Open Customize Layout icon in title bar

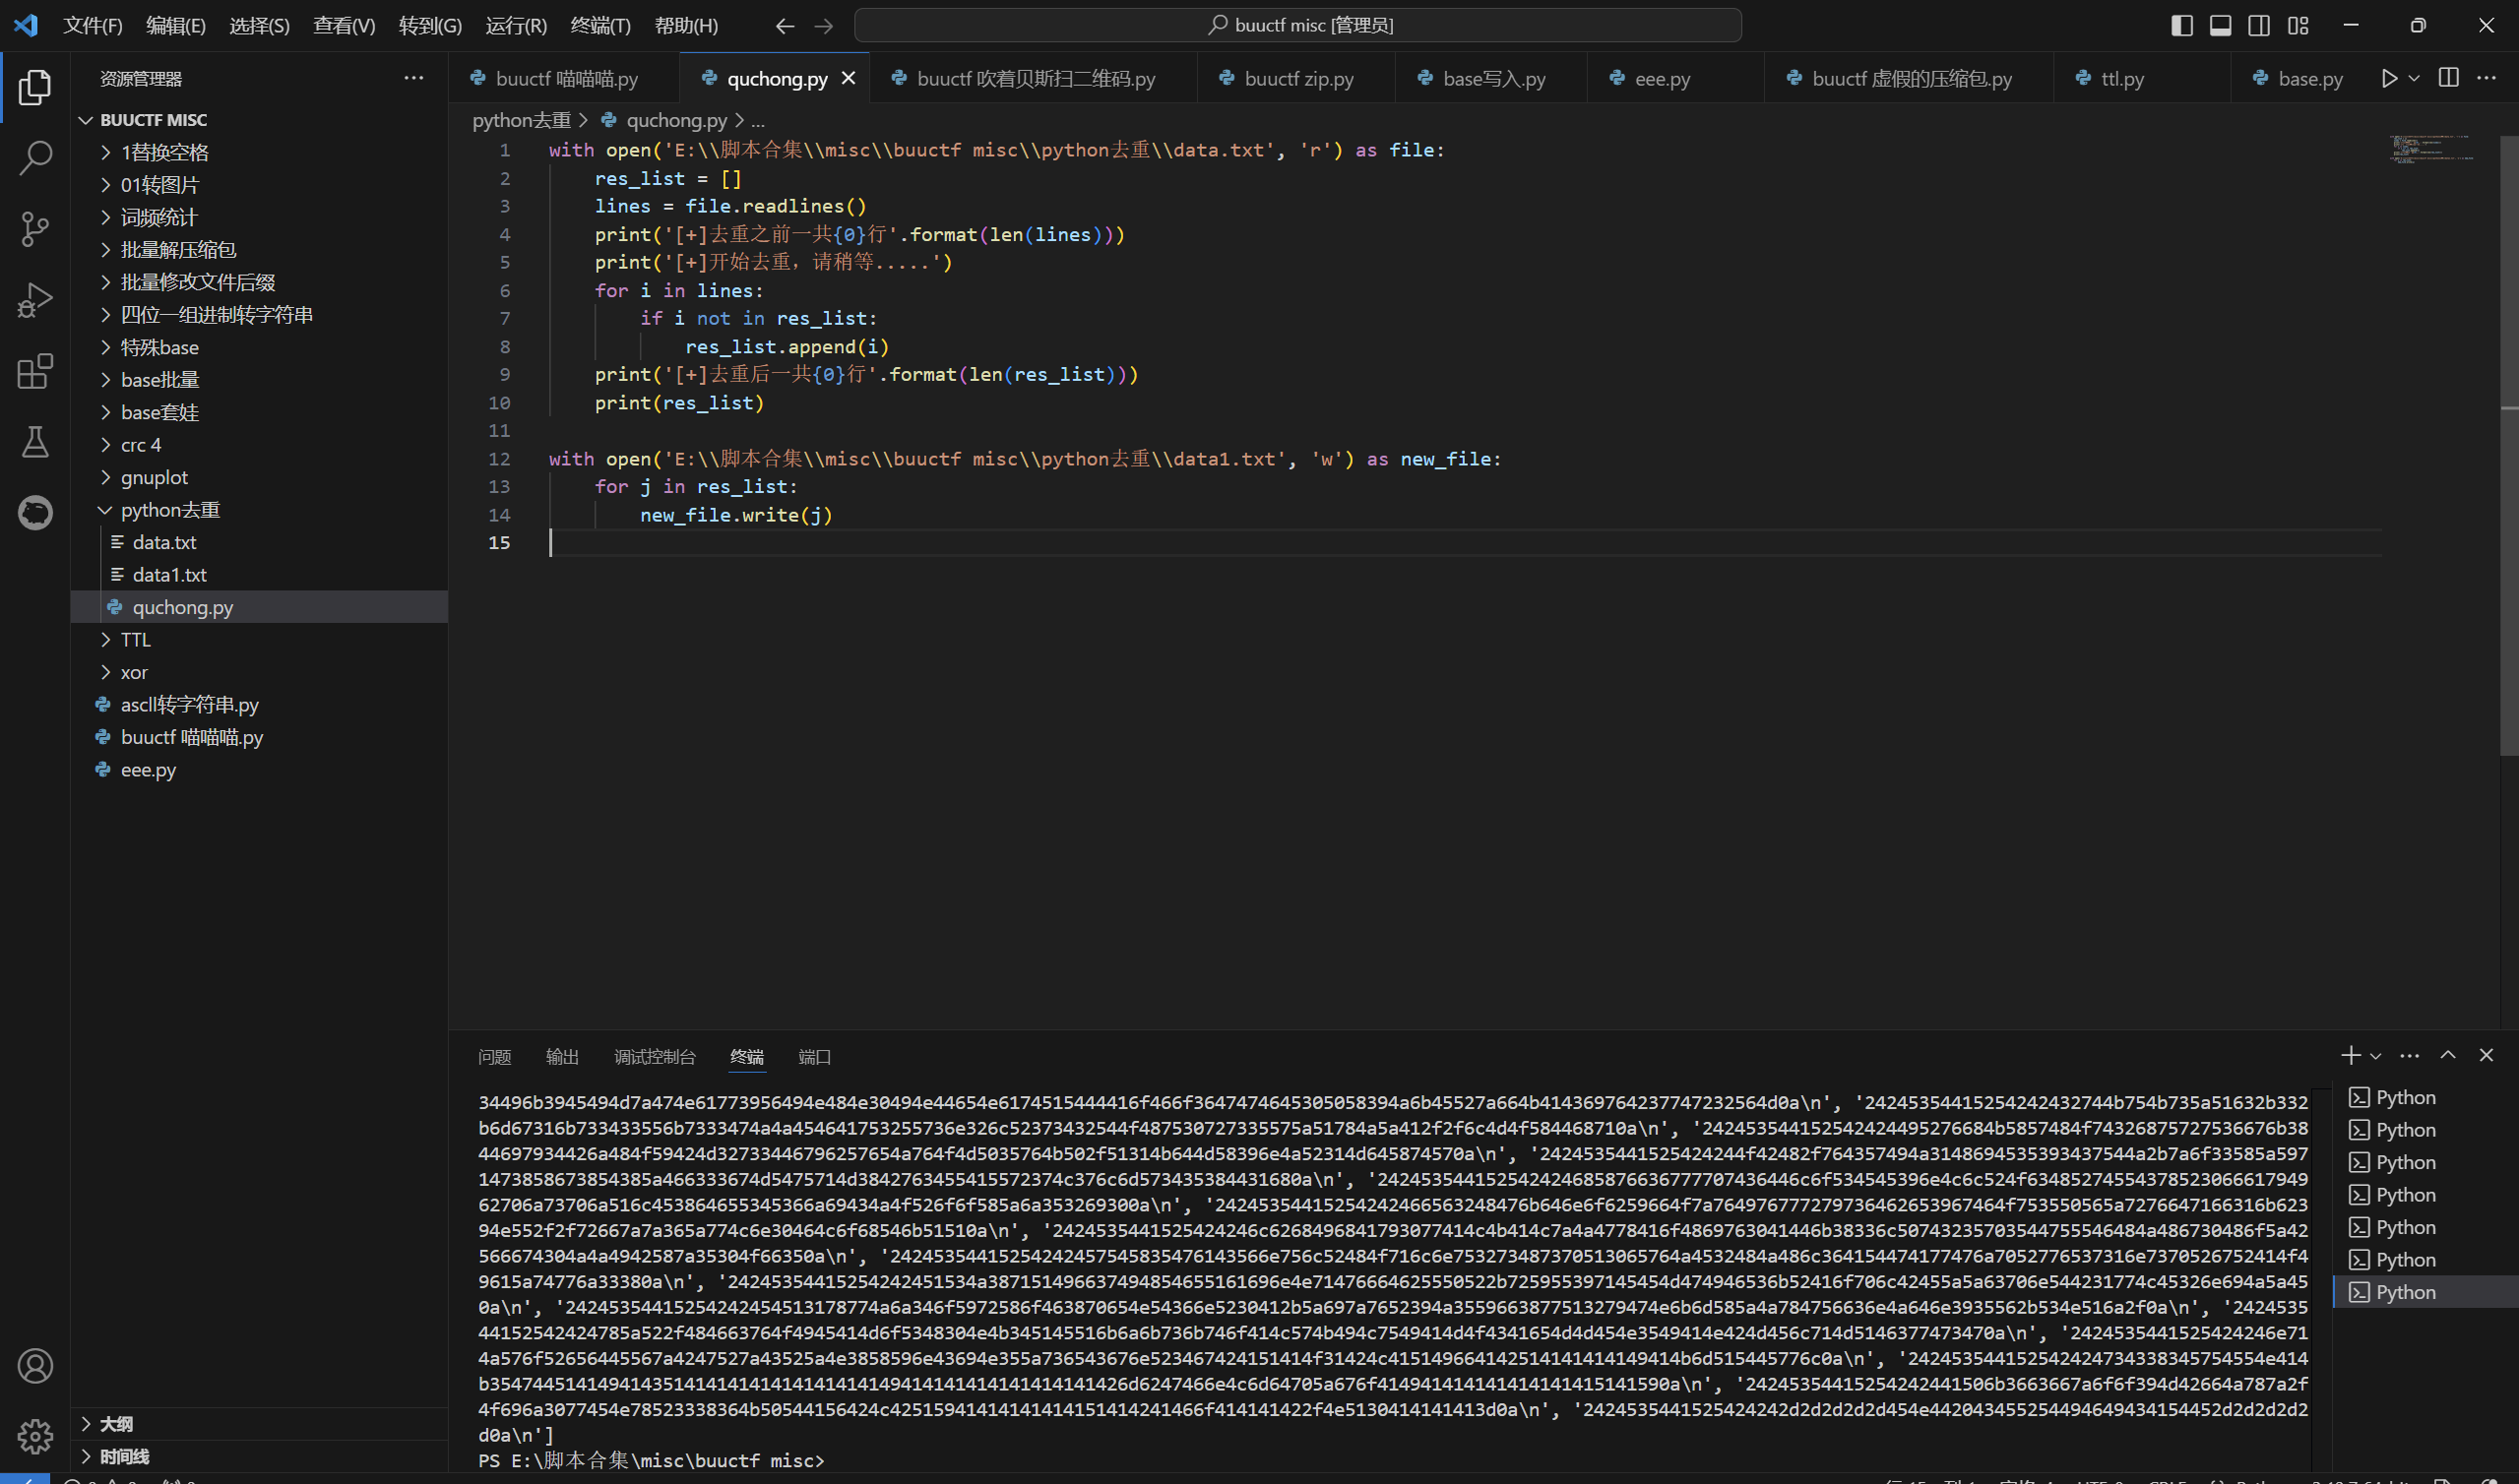2298,26
